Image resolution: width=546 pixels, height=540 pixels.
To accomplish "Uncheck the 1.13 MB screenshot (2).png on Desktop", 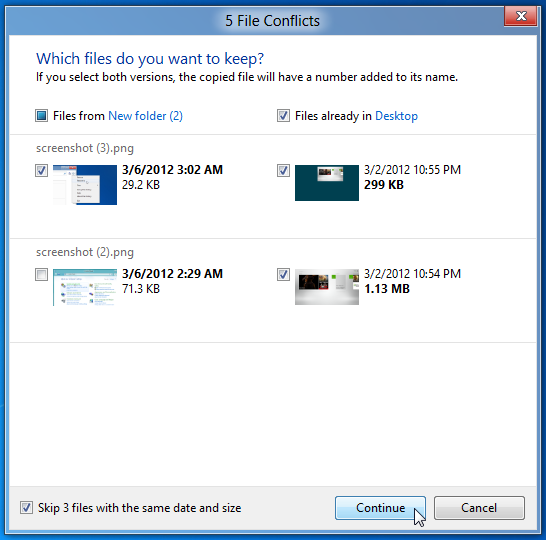I will click(x=283, y=274).
